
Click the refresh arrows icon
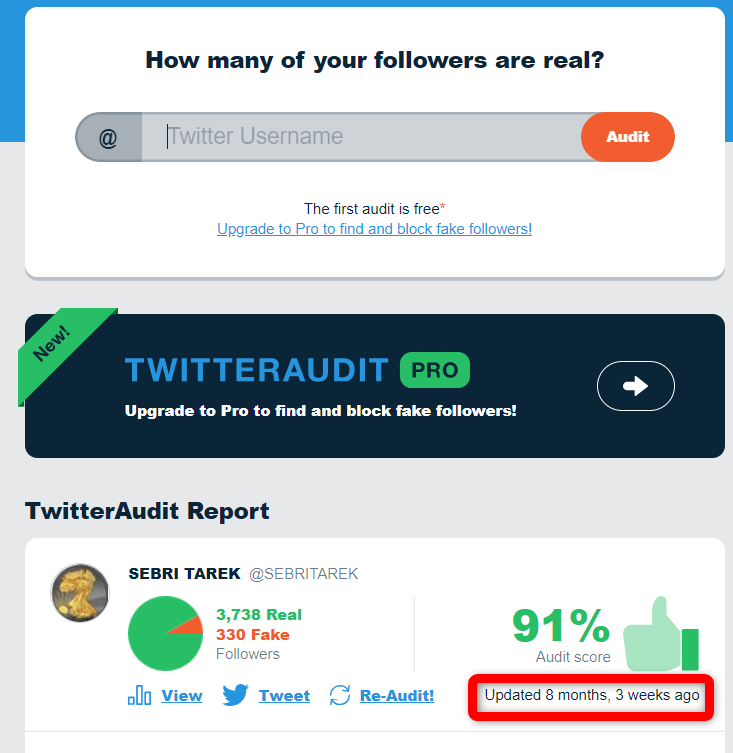pos(340,695)
